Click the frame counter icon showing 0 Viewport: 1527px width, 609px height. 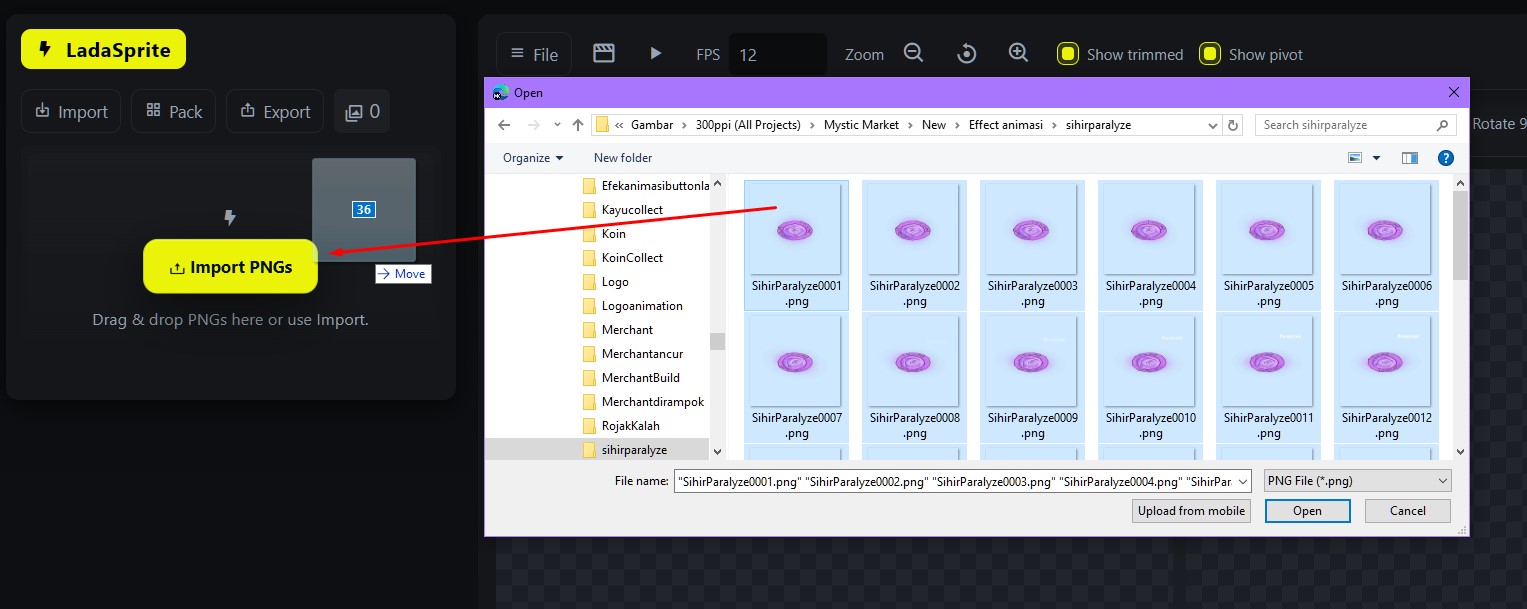pyautogui.click(x=362, y=111)
